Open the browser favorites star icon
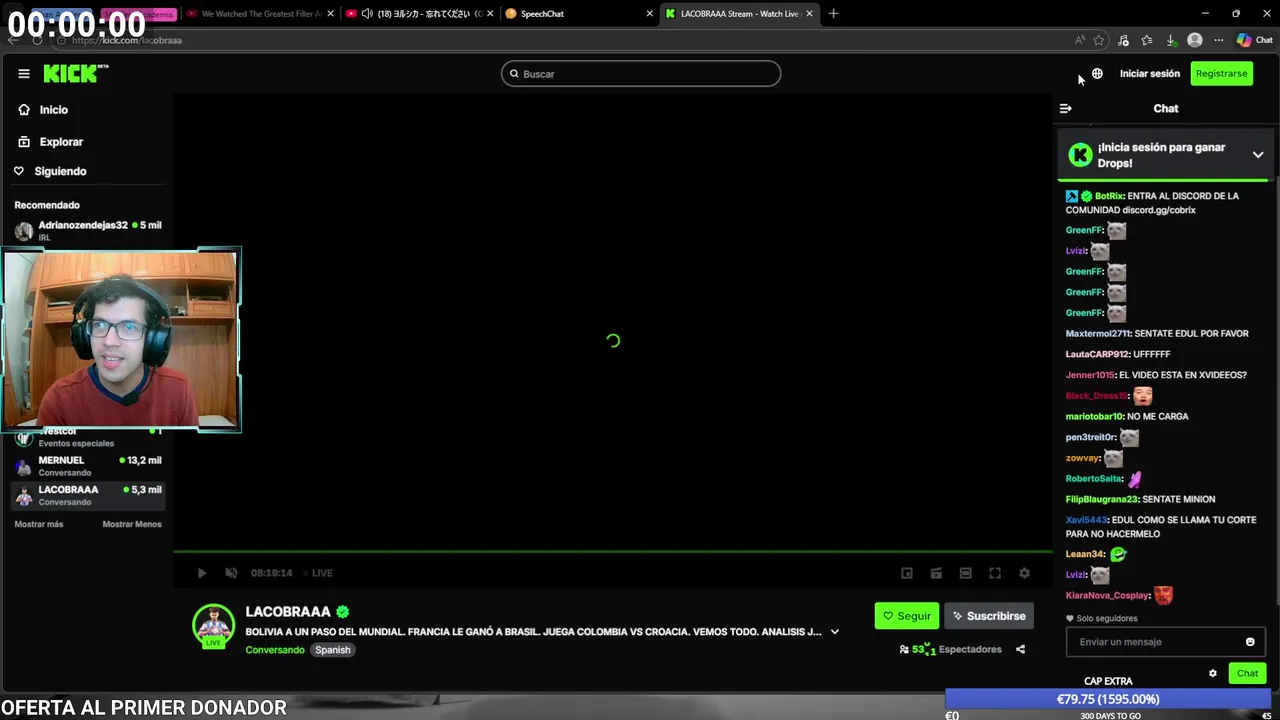Screen dimensions: 1280x720 [x=1099, y=40]
